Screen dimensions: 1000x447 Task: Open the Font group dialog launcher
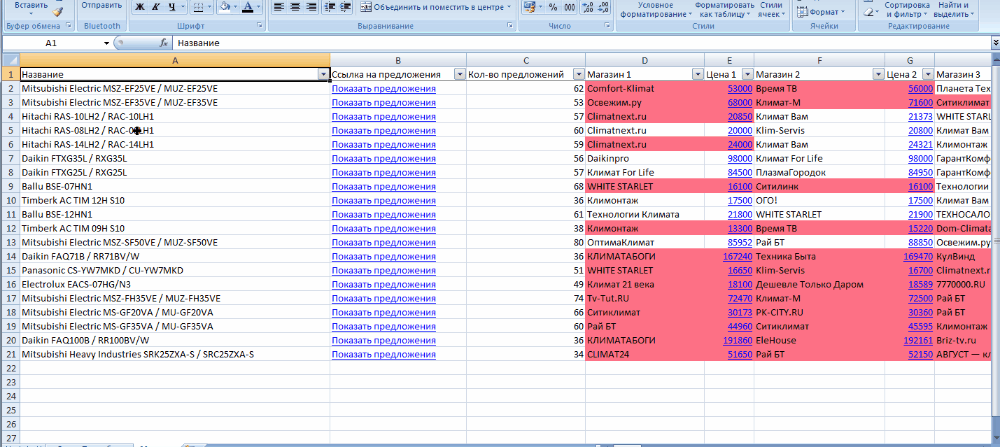260,26
